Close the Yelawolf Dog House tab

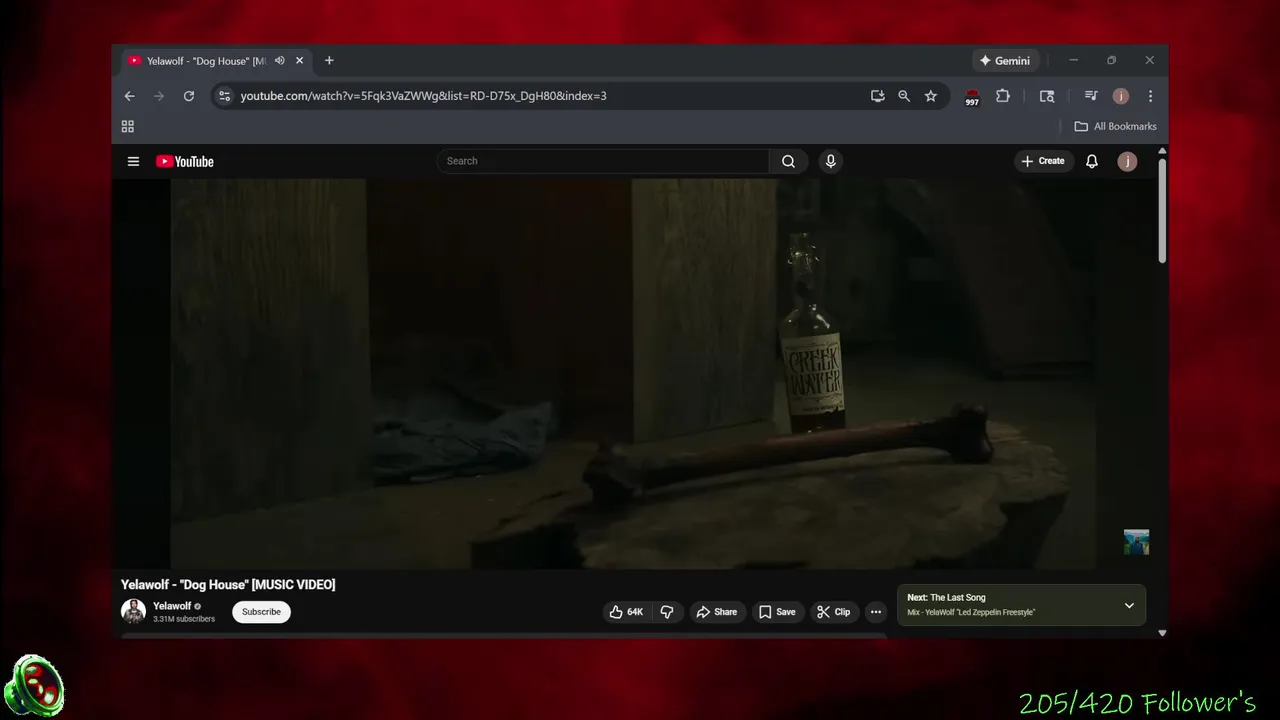click(299, 61)
